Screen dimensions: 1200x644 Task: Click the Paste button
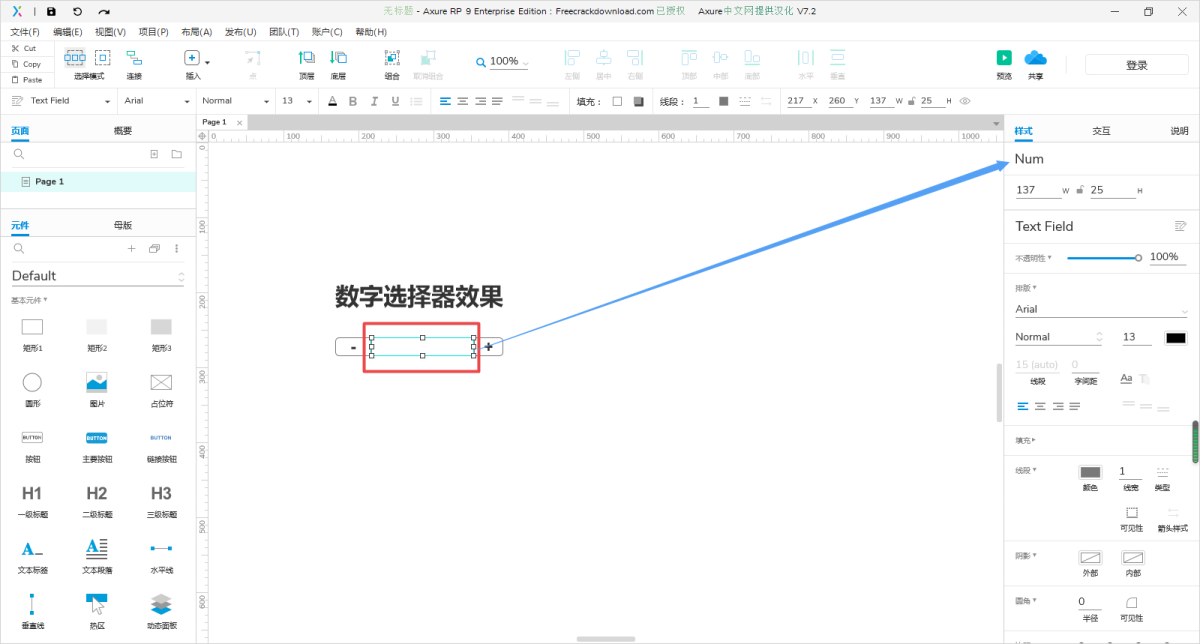pyautogui.click(x=26, y=79)
